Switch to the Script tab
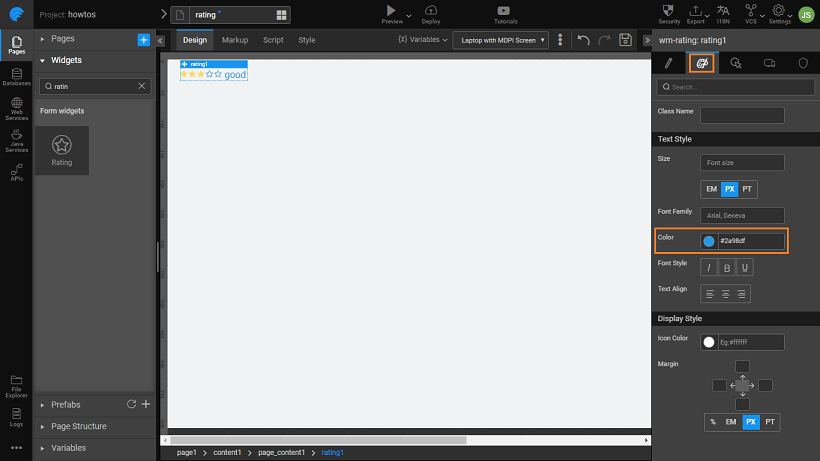The height and width of the screenshot is (461, 820). [273, 40]
